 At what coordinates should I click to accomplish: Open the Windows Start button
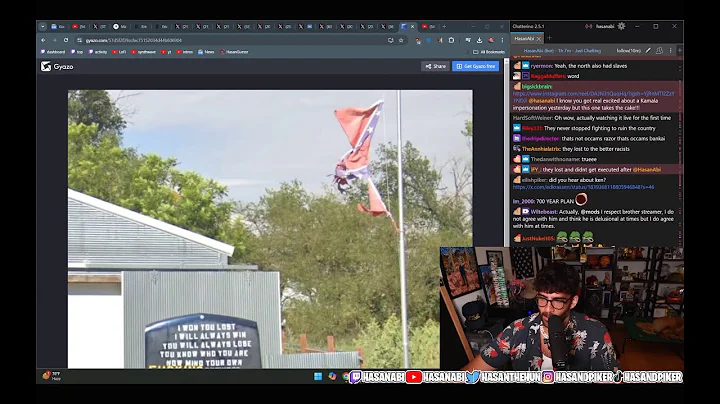318,376
